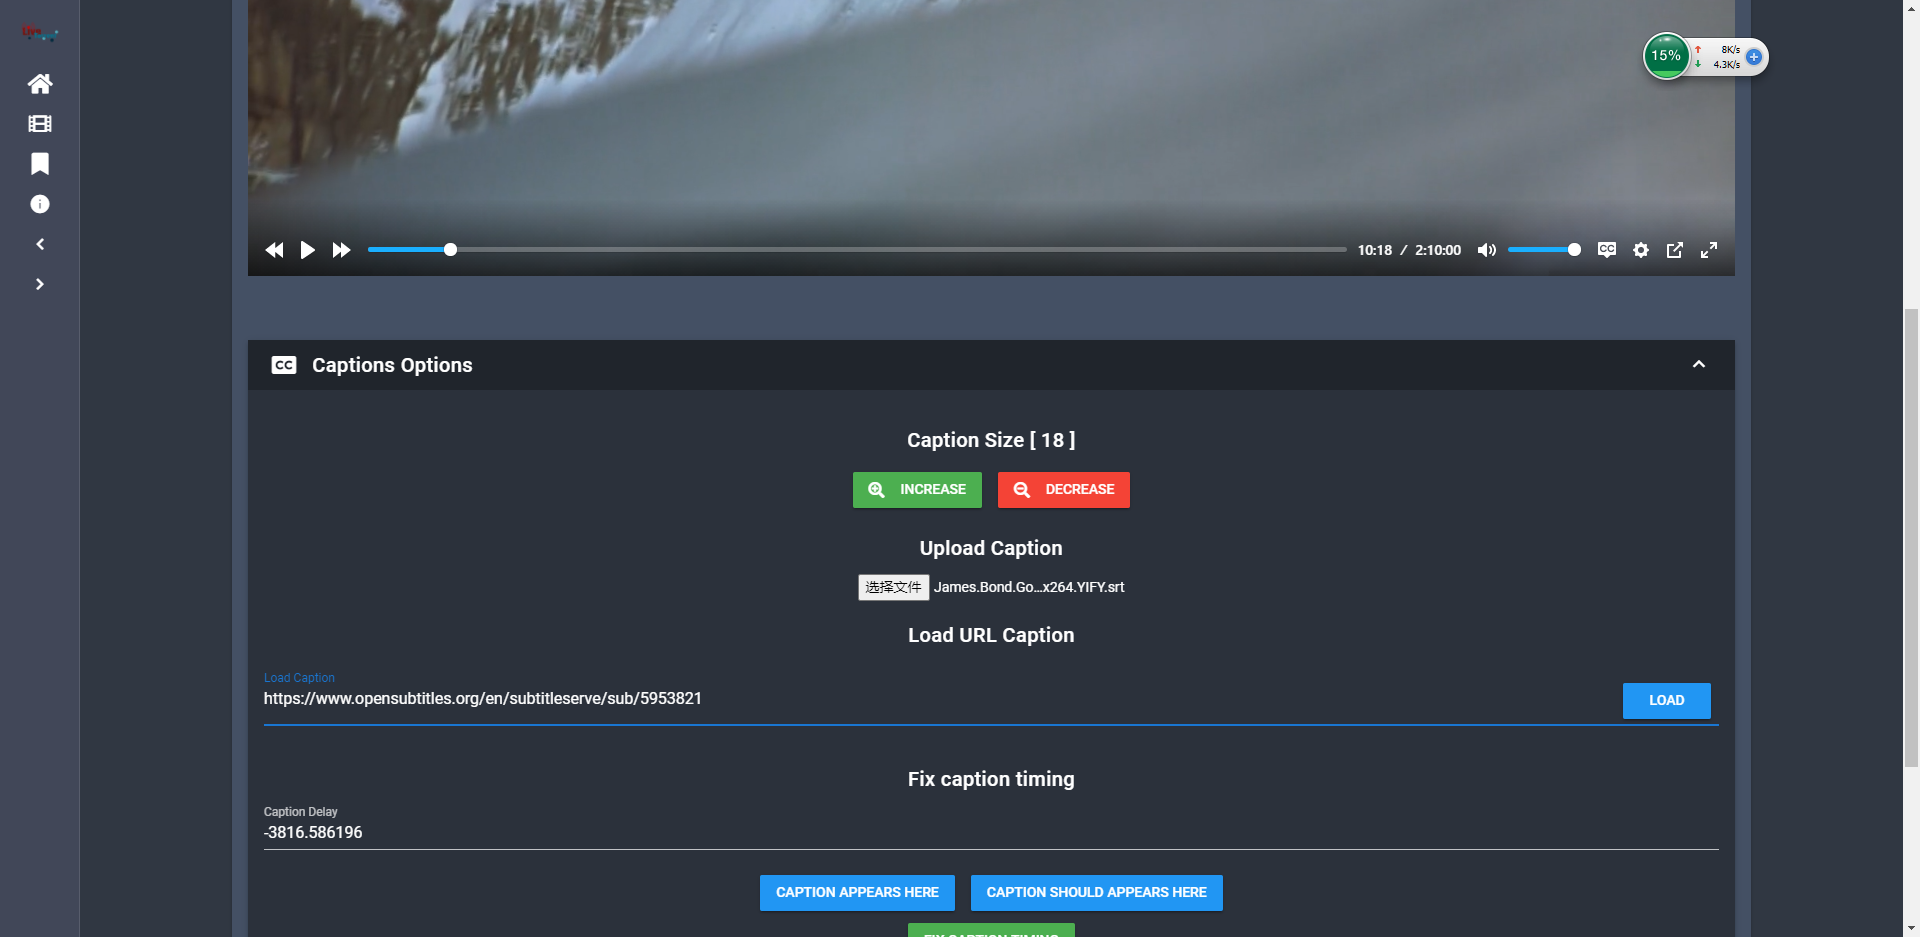
Task: Toggle fullscreen mode
Action: click(x=1709, y=250)
